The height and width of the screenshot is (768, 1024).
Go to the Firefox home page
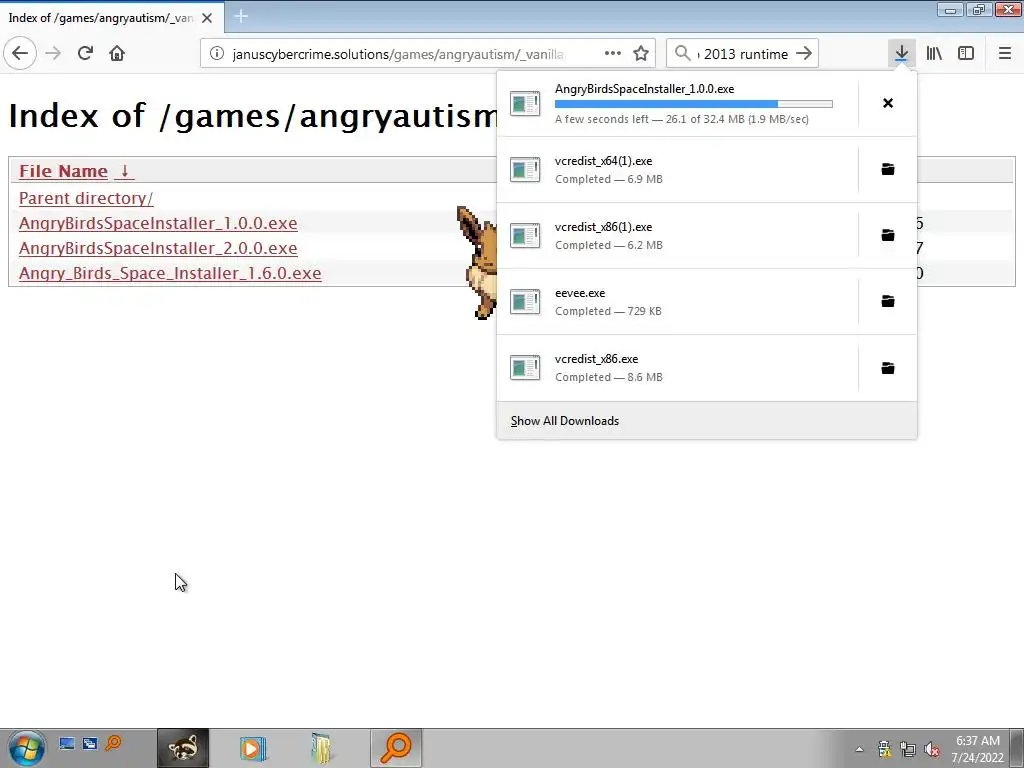click(x=117, y=54)
